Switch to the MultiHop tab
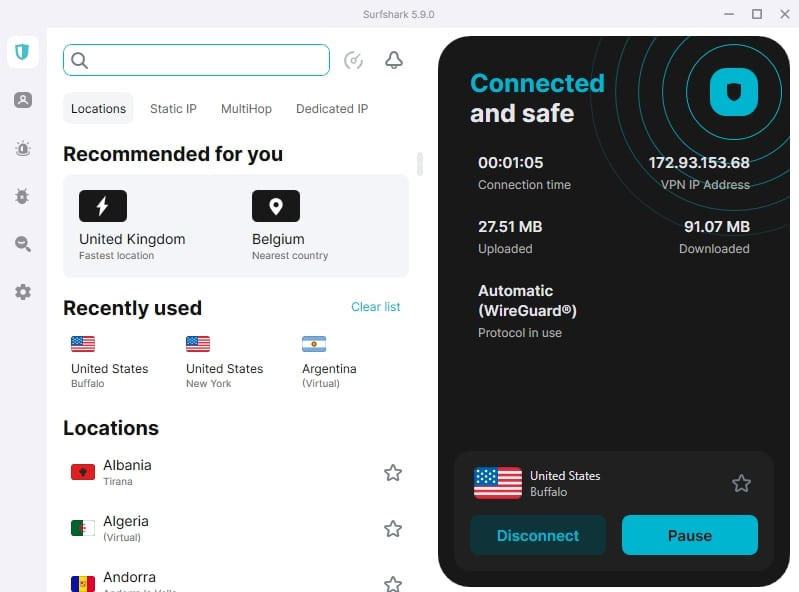Viewport: 799px width, 592px height. (x=246, y=109)
